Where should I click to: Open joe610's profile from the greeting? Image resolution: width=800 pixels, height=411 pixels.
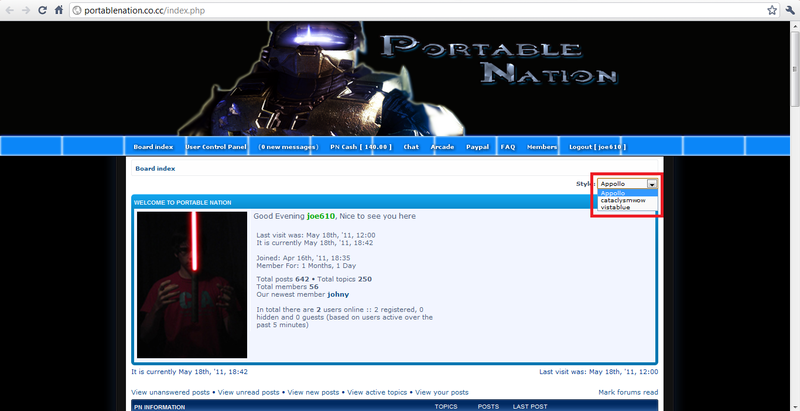321,216
